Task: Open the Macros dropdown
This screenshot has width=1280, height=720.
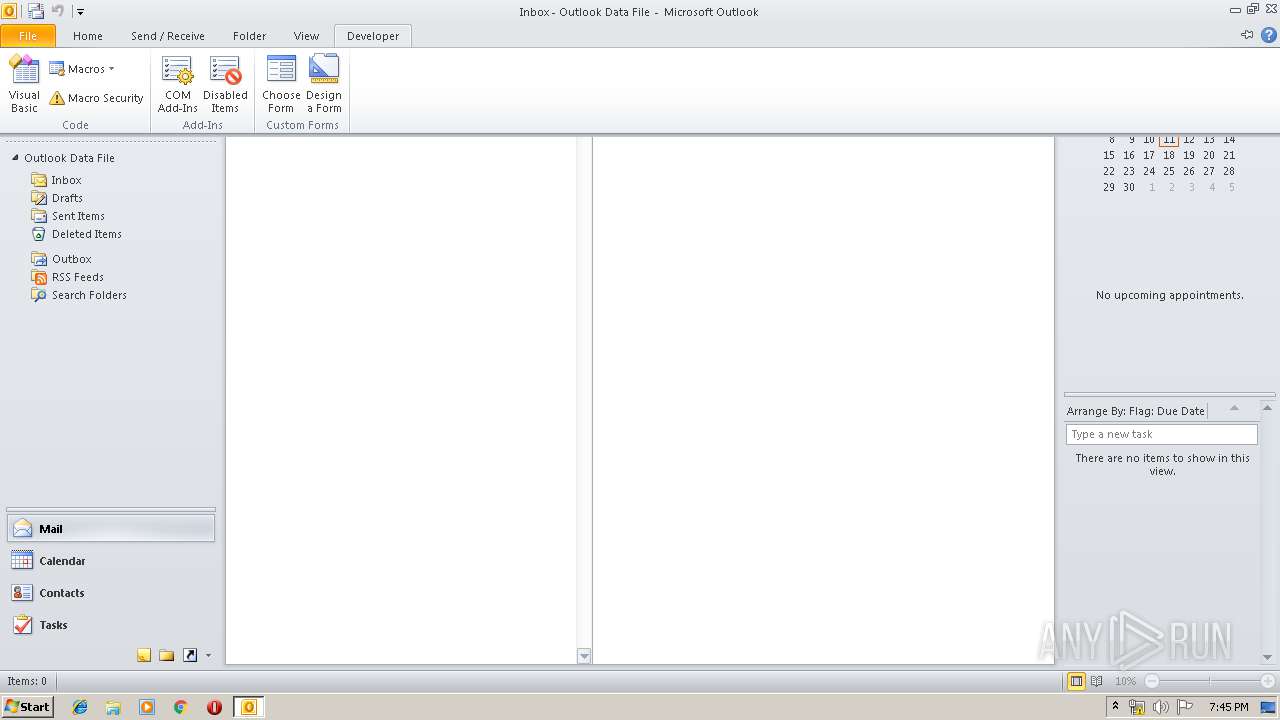Action: [82, 69]
